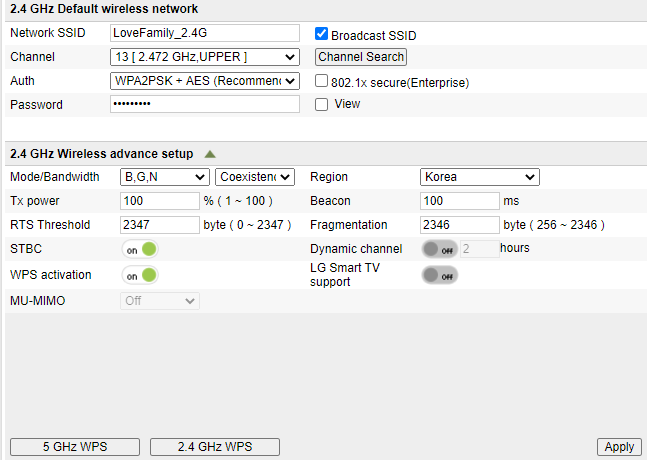648x460 pixels.
Task: Click the % ( 1 ~ 100 ) range text
Action: 238,201
